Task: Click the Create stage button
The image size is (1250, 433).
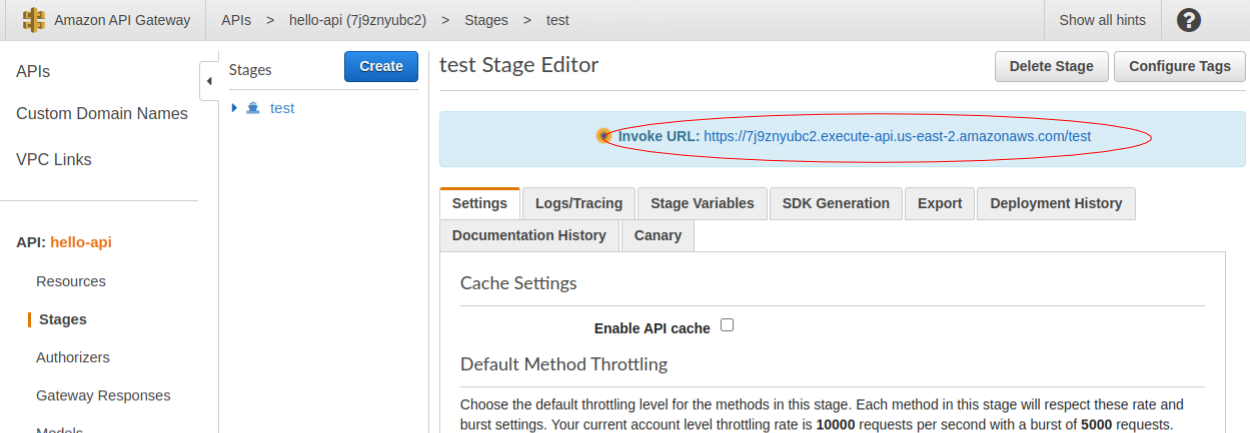Action: click(x=381, y=66)
